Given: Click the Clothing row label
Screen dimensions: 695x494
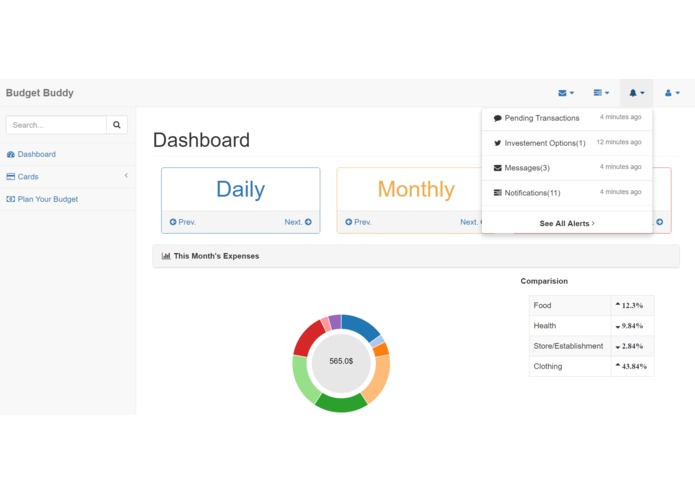Looking at the screenshot, I should coord(548,366).
